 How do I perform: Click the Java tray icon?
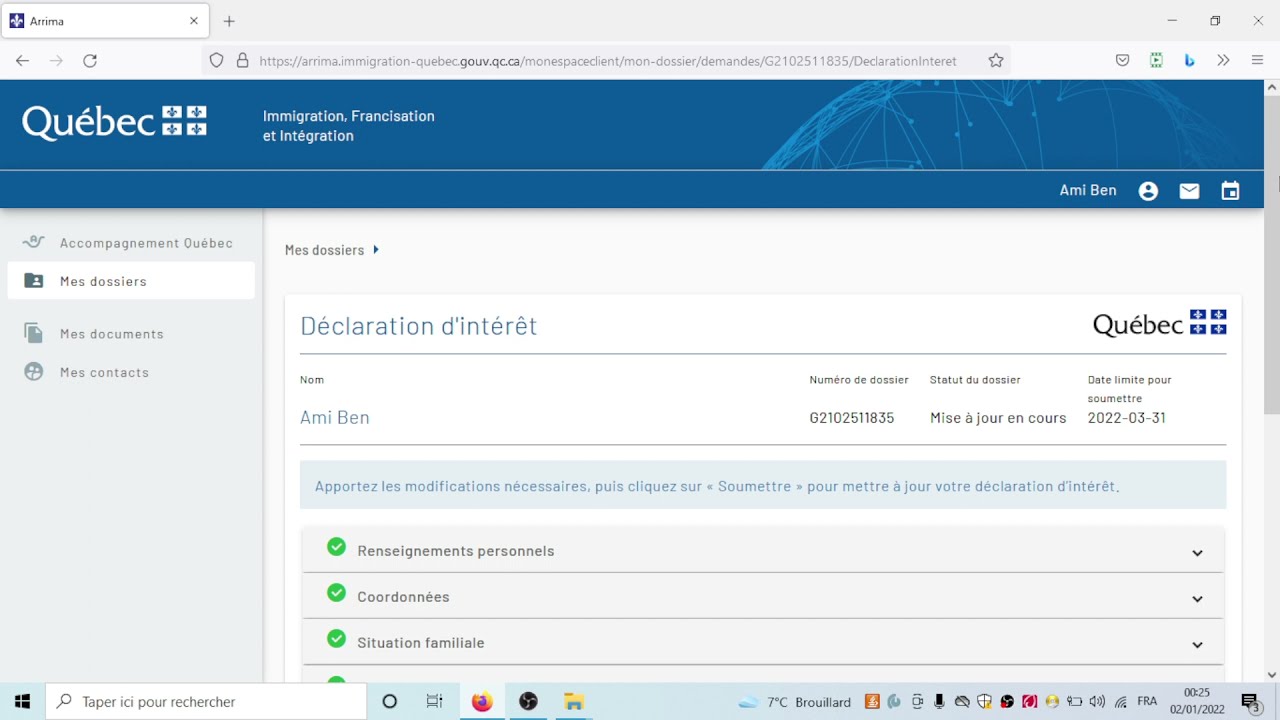tap(872, 702)
